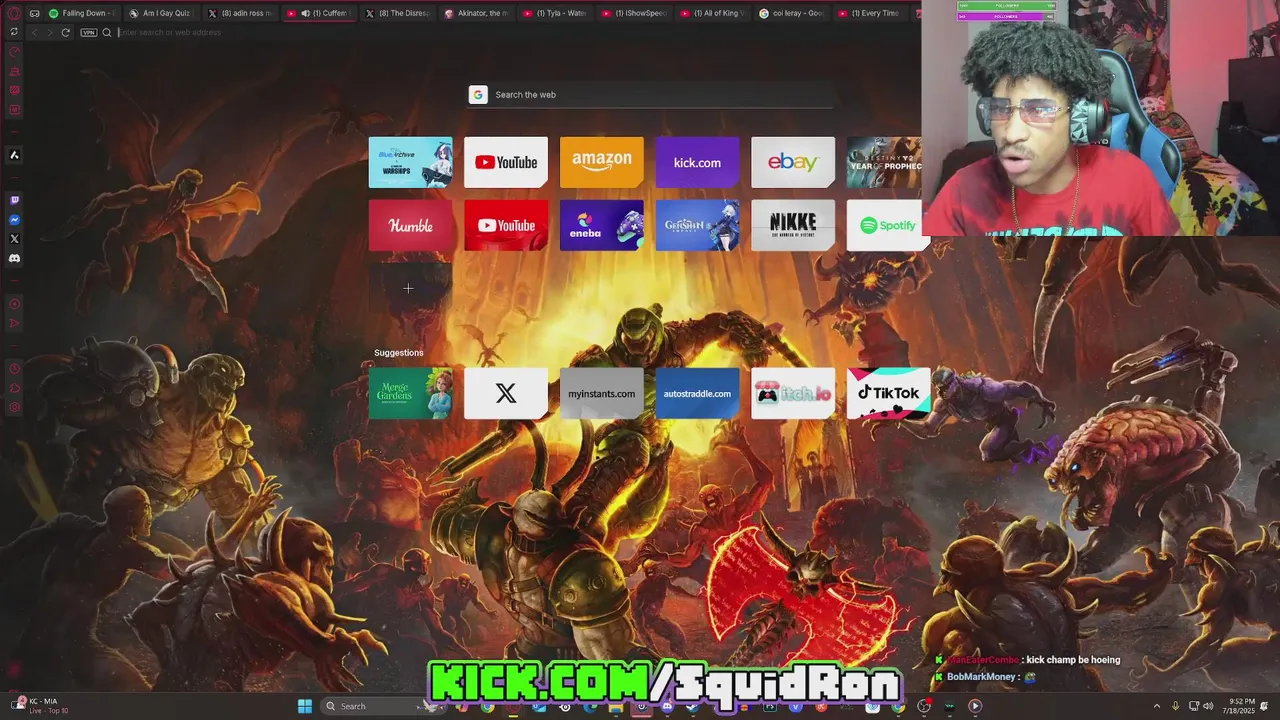Open the kick.com speed dial tile
1280x720 pixels.
pyautogui.click(x=697, y=162)
